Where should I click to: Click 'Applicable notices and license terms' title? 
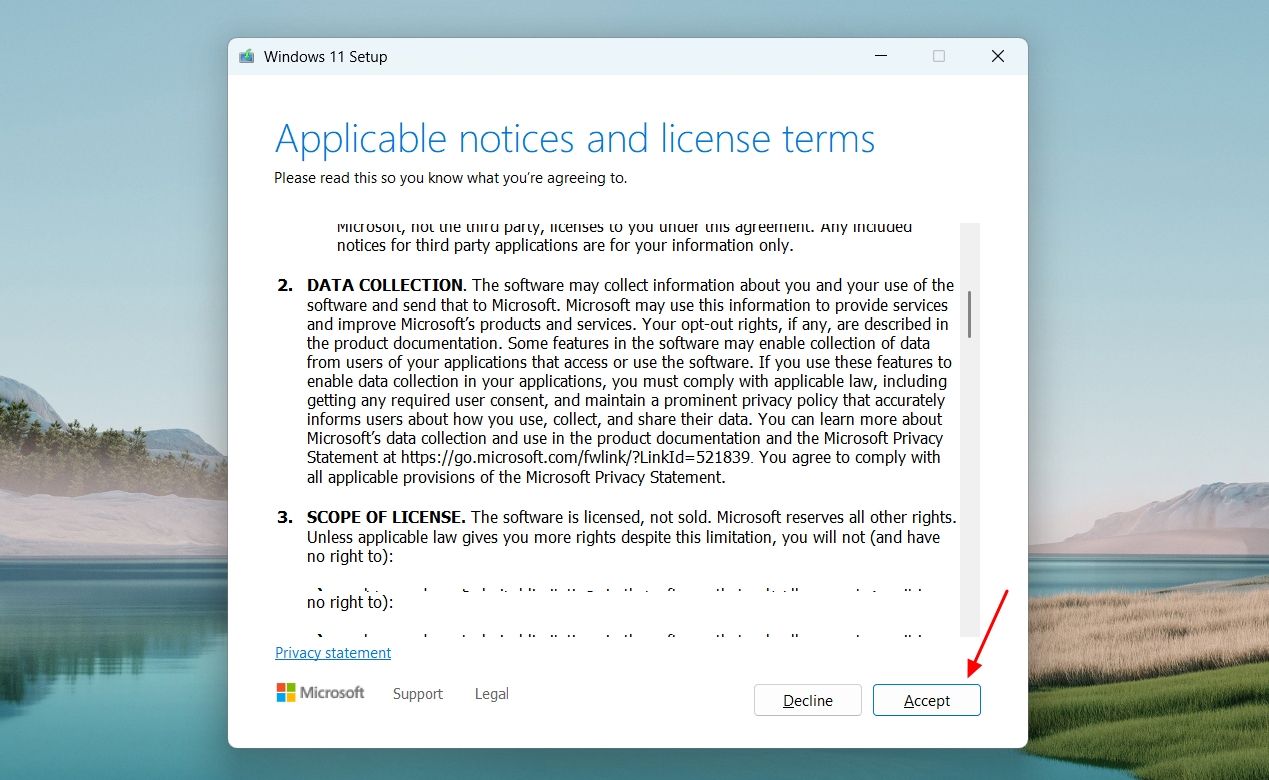point(575,139)
